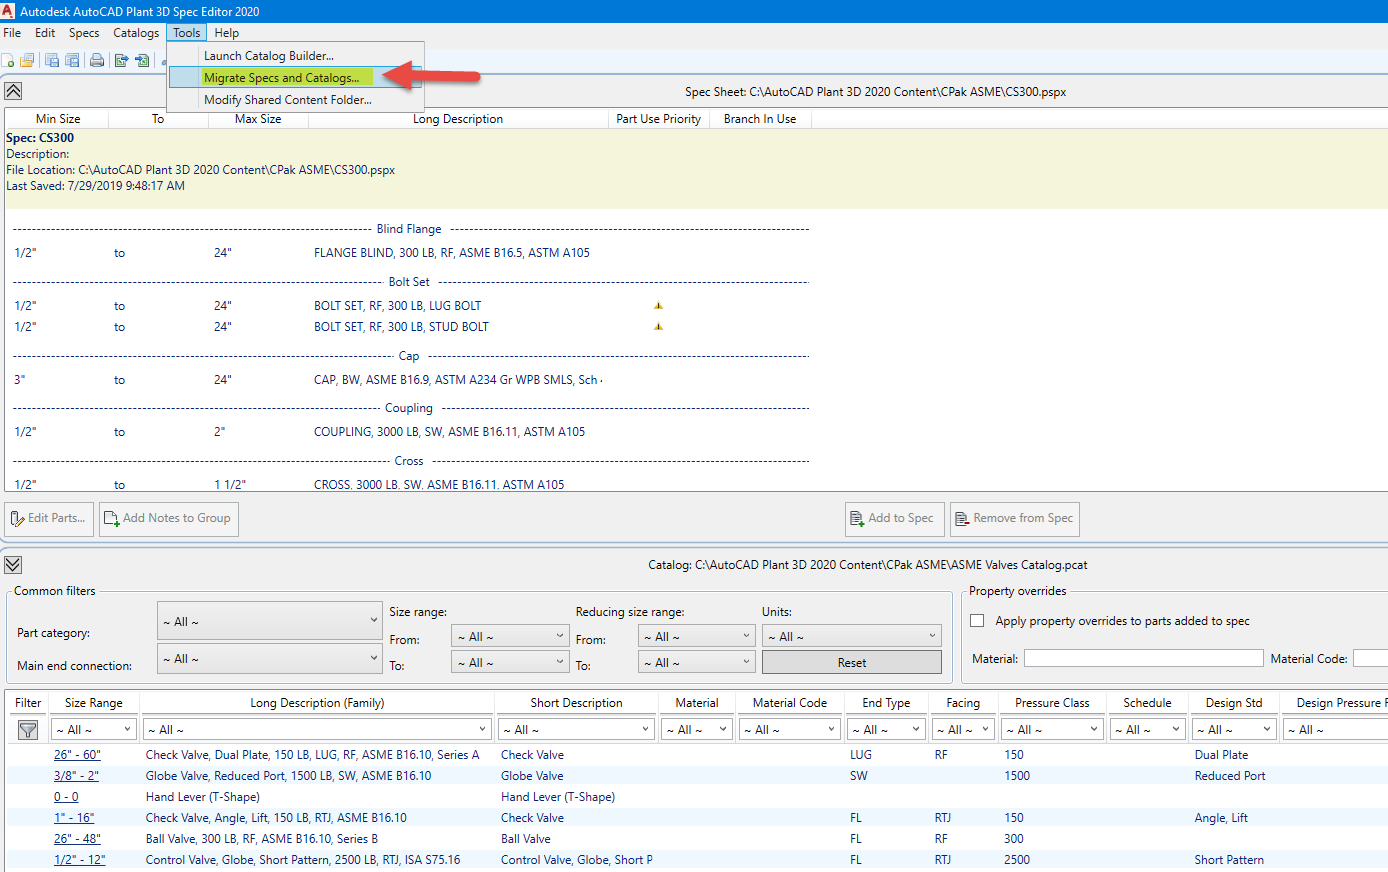Viewport: 1388px width, 872px height.
Task: Collapse the Spec Sheet pane with double-chevron icon
Action: coord(13,91)
